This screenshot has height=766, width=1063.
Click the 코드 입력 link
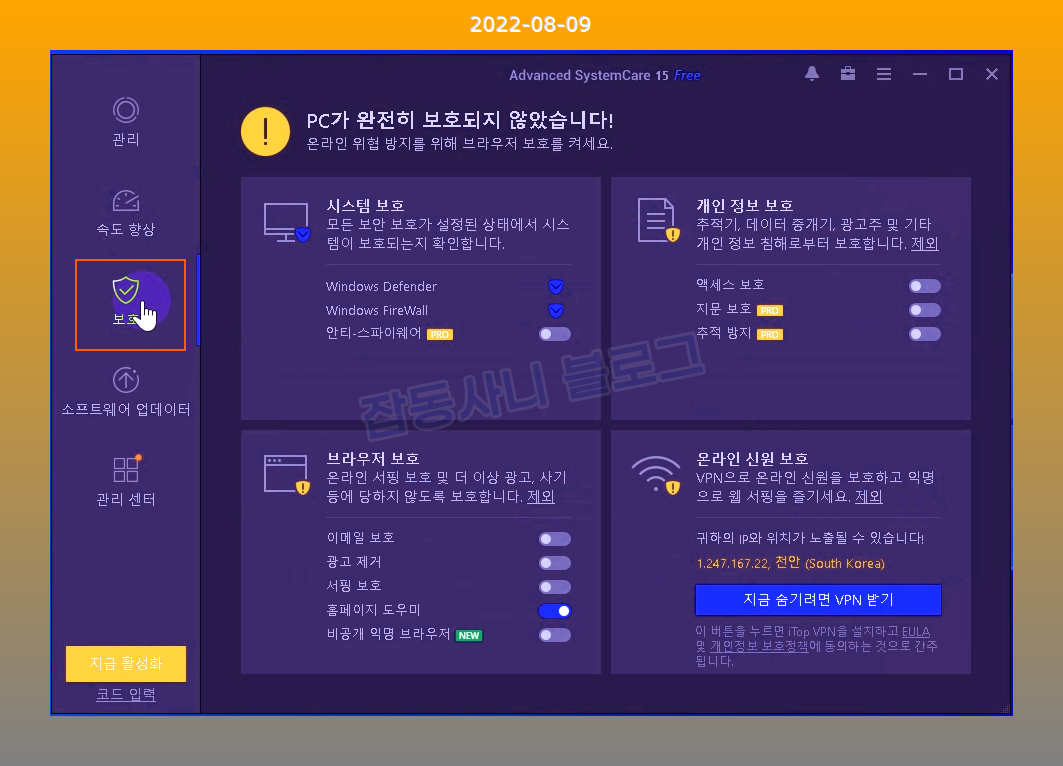click(125, 694)
